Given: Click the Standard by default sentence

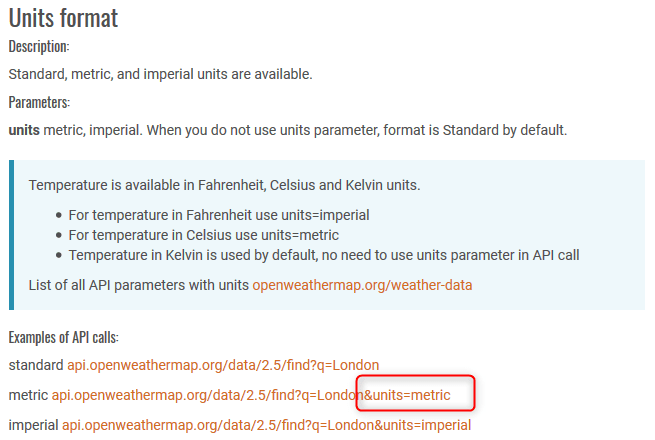Looking at the screenshot, I should coord(357,130).
